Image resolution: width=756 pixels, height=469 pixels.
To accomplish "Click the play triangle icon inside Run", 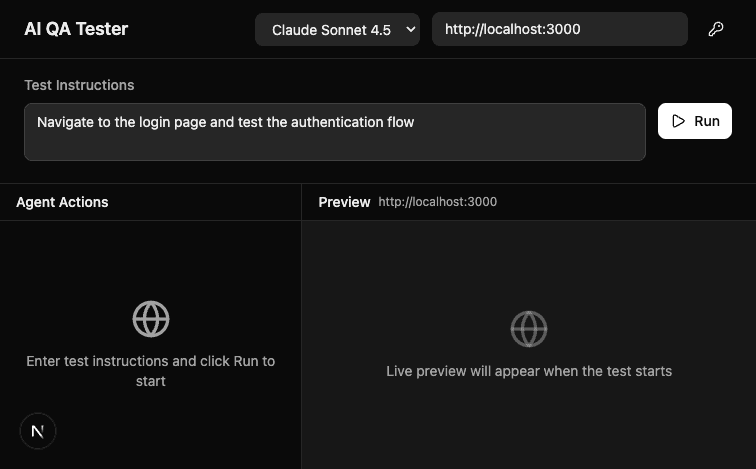I will point(679,121).
